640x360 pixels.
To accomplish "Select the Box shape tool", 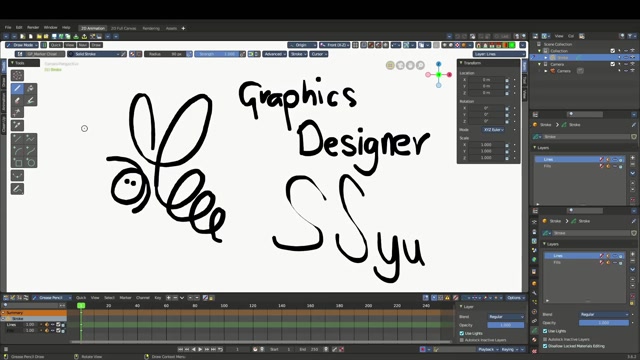I will [18, 162].
